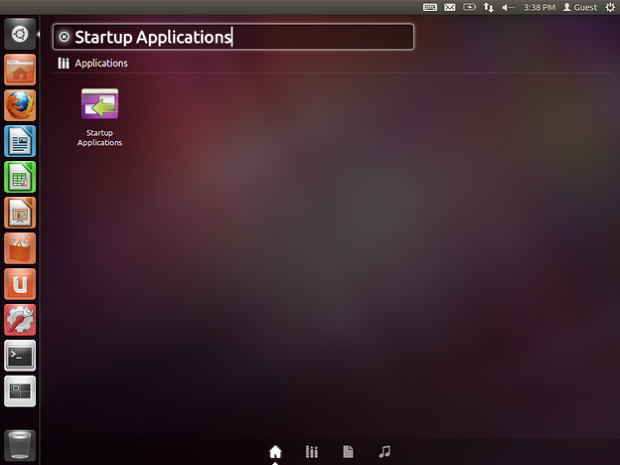Switch to the Applications lens tab
The width and height of the screenshot is (620, 465).
point(312,452)
